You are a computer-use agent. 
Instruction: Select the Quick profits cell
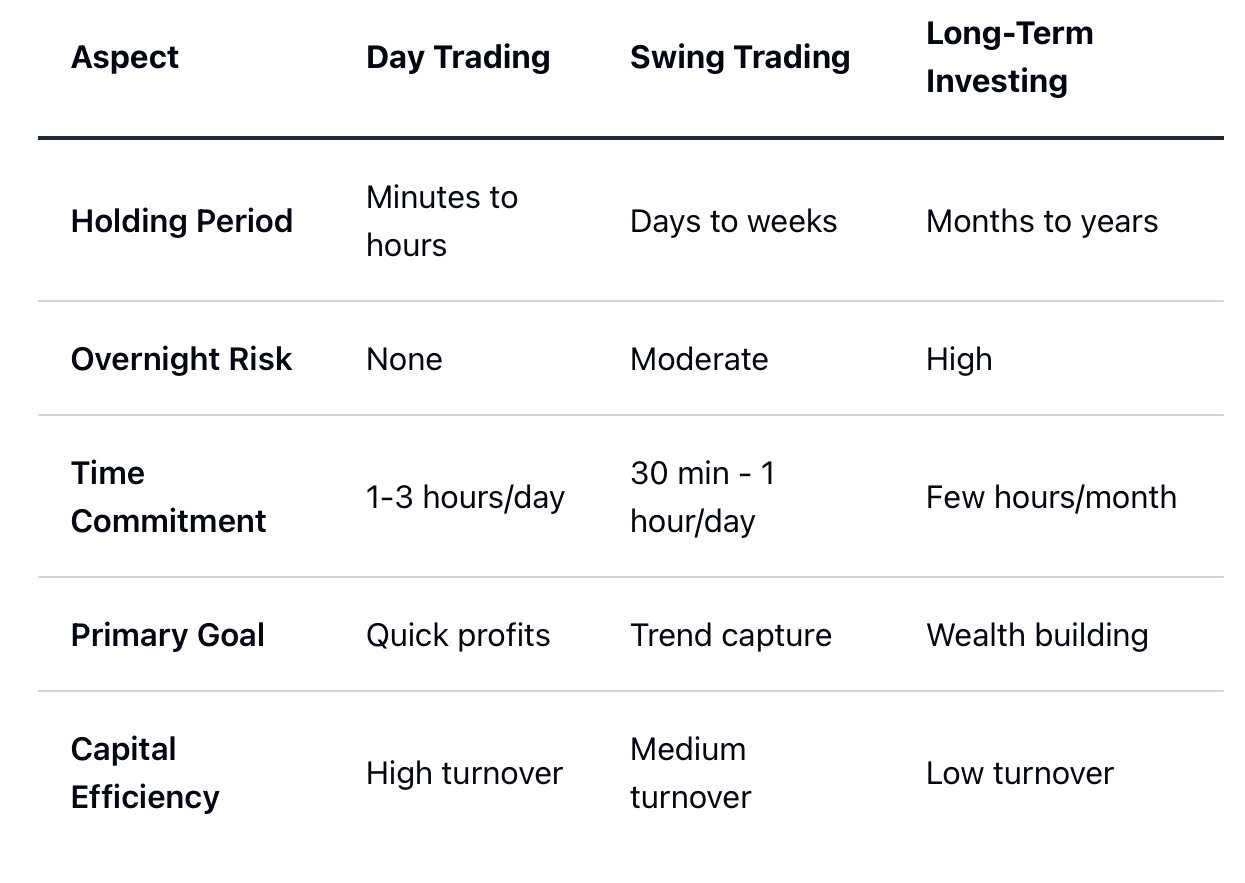coord(458,635)
